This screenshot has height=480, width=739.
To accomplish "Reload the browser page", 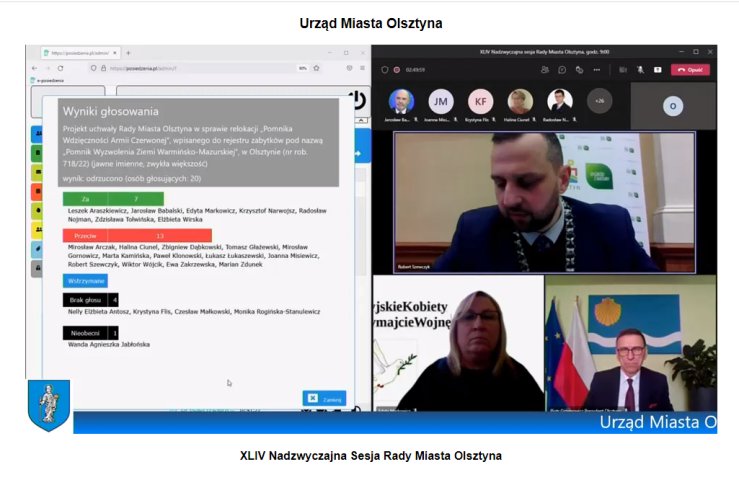I will 60,68.
